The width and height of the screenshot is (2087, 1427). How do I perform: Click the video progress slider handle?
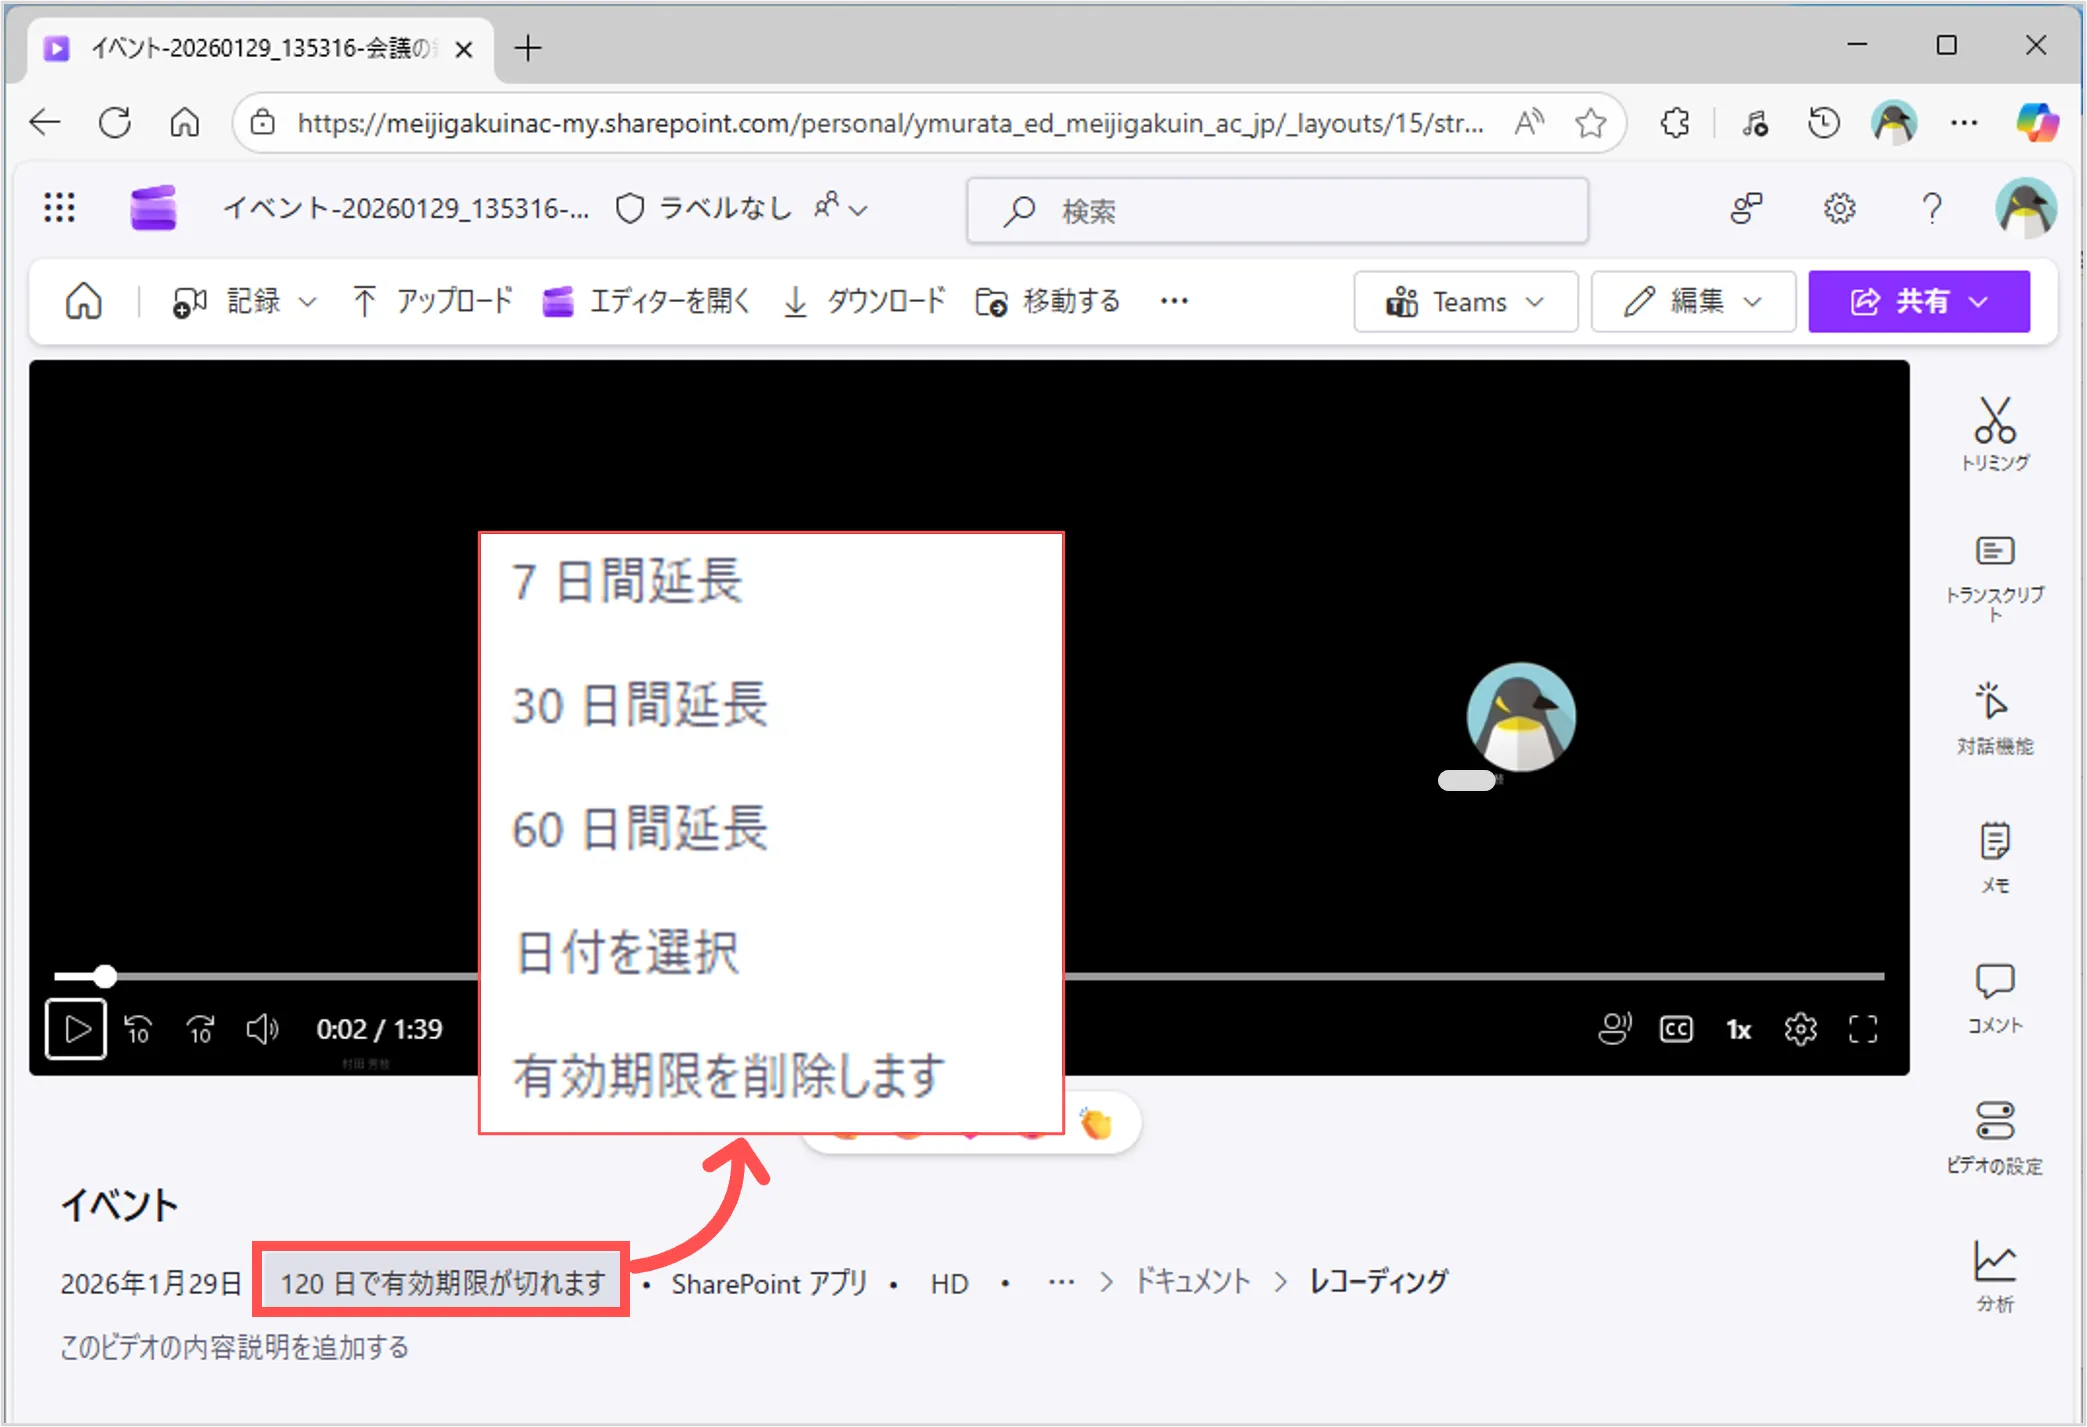click(105, 976)
